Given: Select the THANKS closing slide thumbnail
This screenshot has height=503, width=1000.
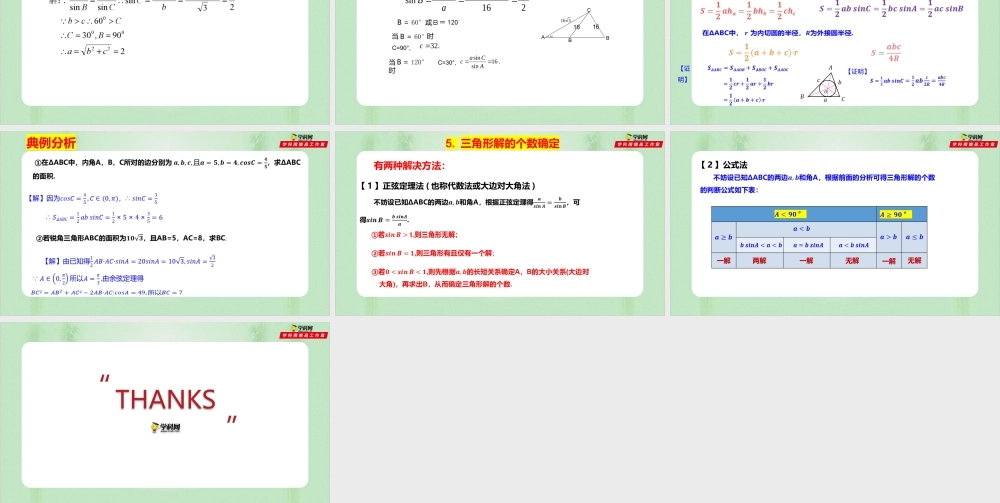Looking at the screenshot, I should click(165, 412).
